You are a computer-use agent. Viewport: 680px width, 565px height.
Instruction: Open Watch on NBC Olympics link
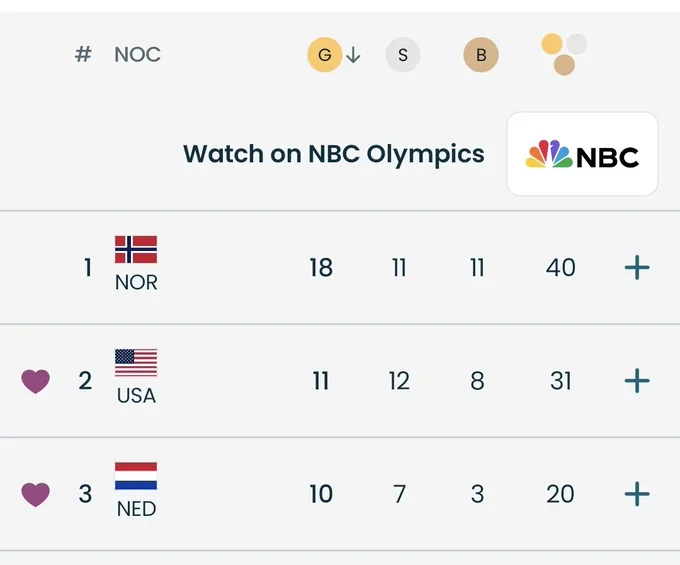tap(333, 154)
